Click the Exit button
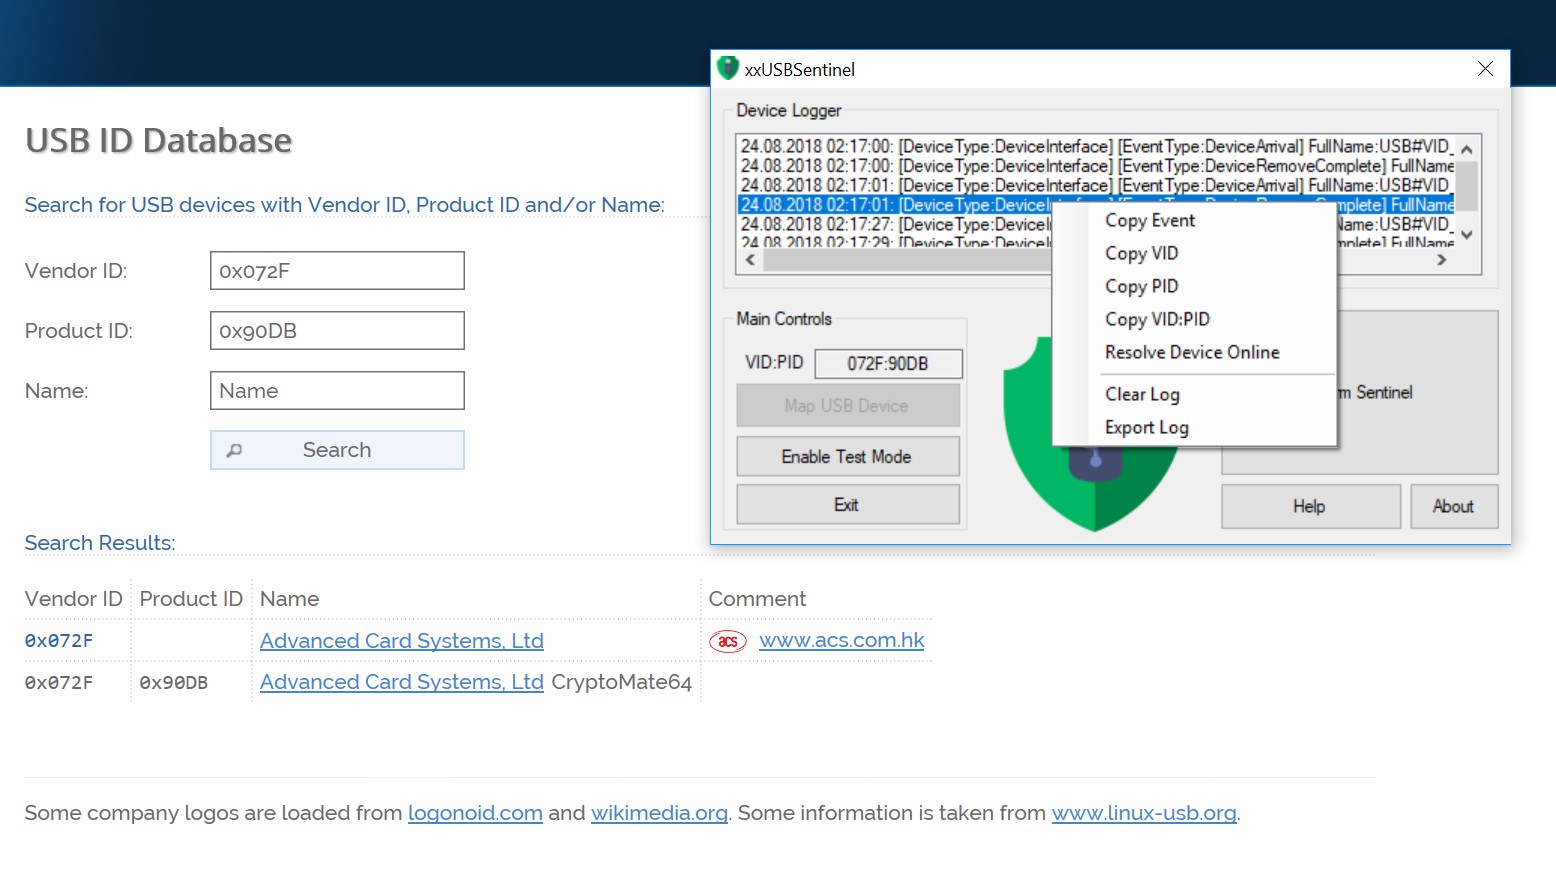 (848, 505)
